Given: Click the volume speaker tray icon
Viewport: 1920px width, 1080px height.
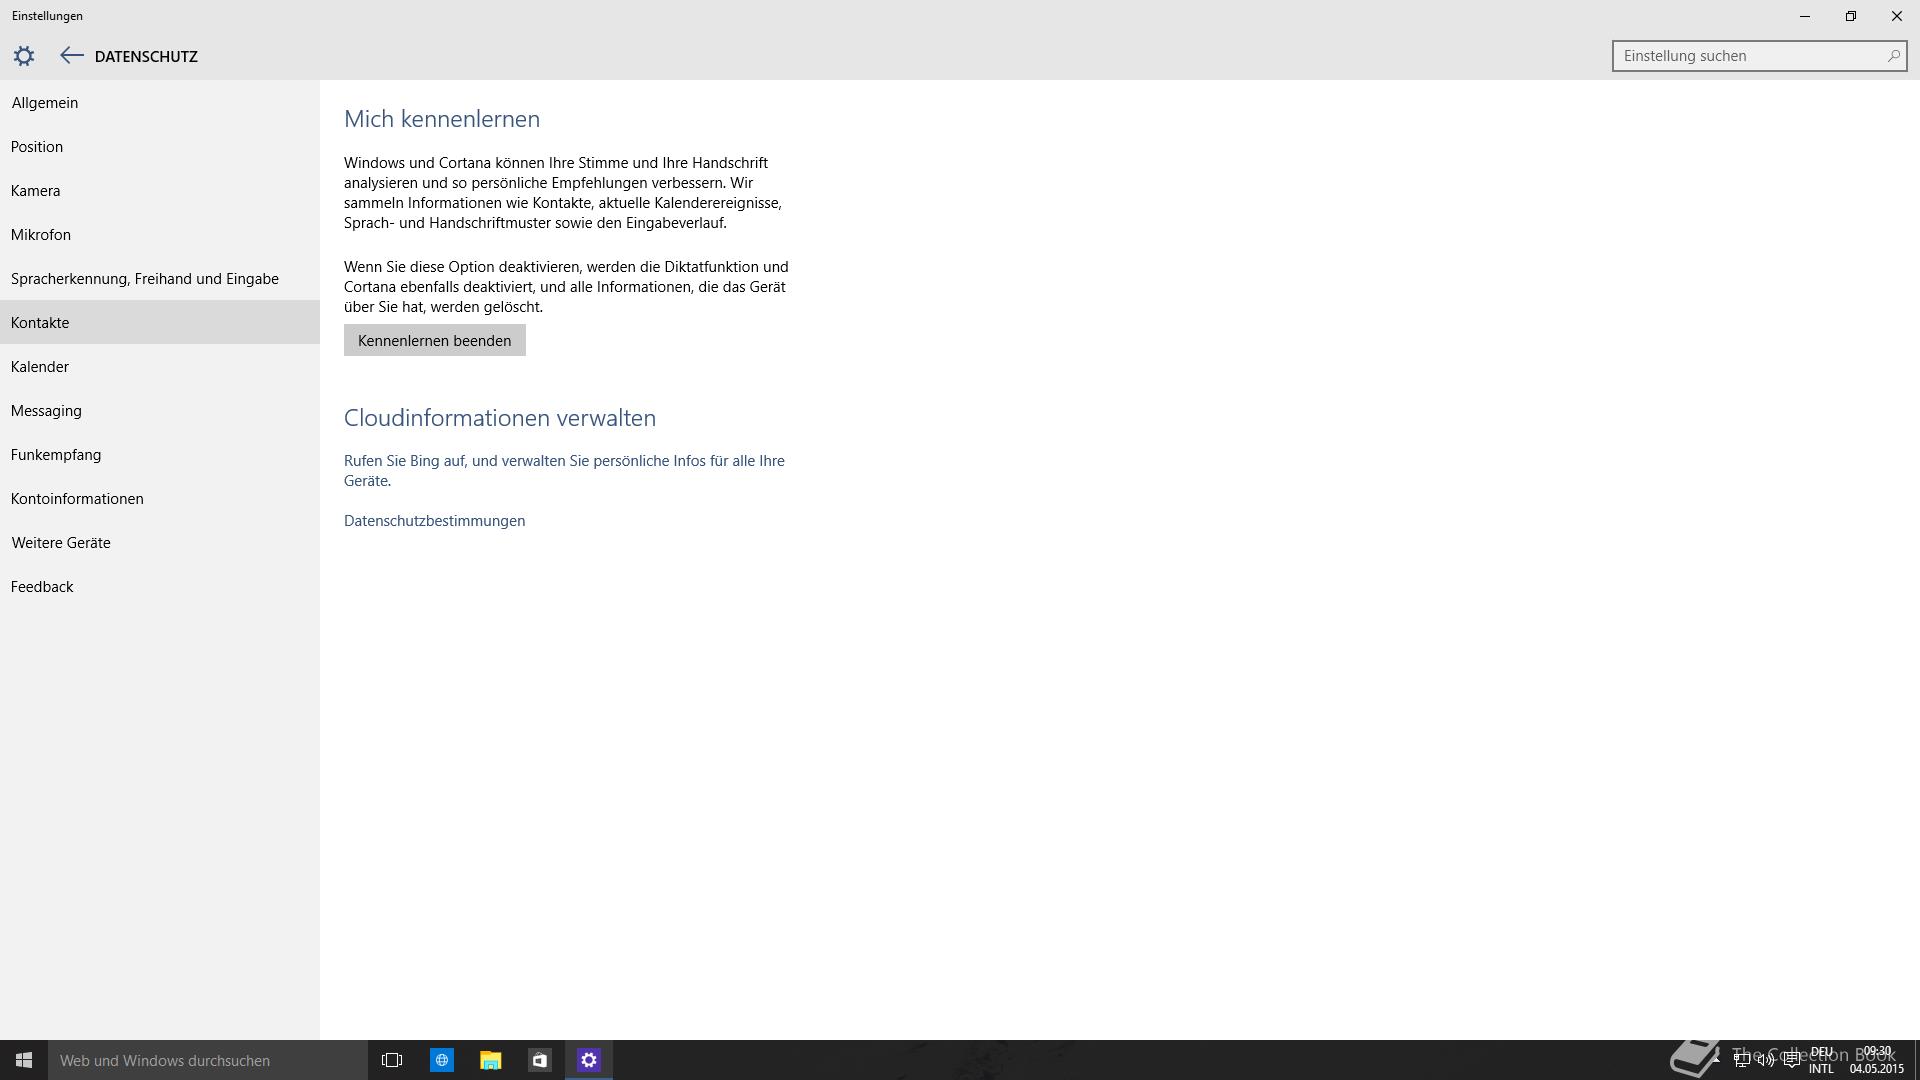Looking at the screenshot, I should coord(1766,1060).
